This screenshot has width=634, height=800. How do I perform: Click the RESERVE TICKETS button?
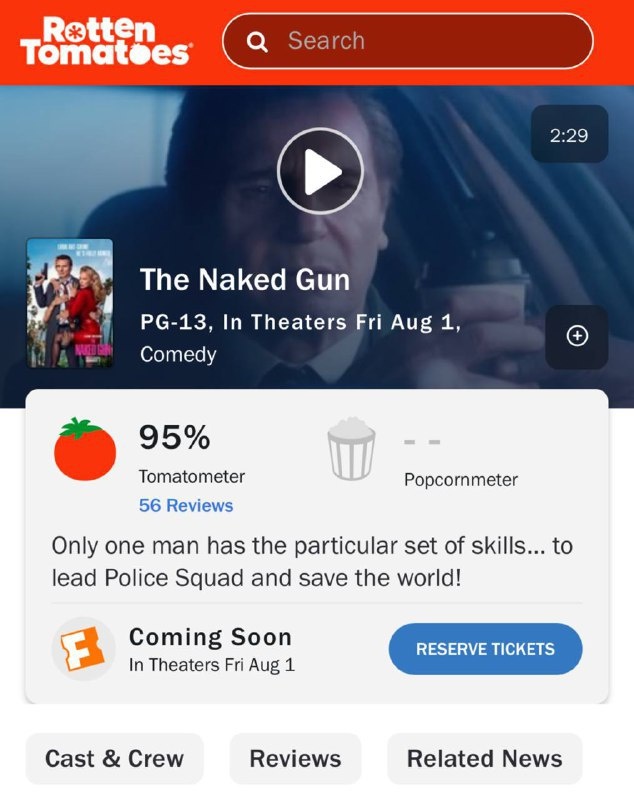(485, 649)
